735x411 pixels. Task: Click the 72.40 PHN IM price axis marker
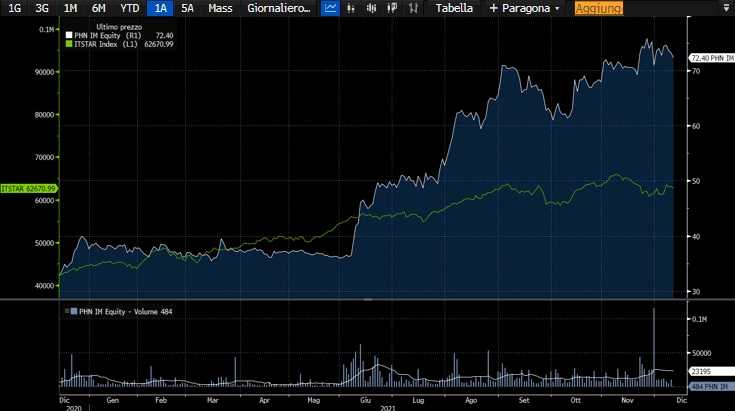(712, 58)
